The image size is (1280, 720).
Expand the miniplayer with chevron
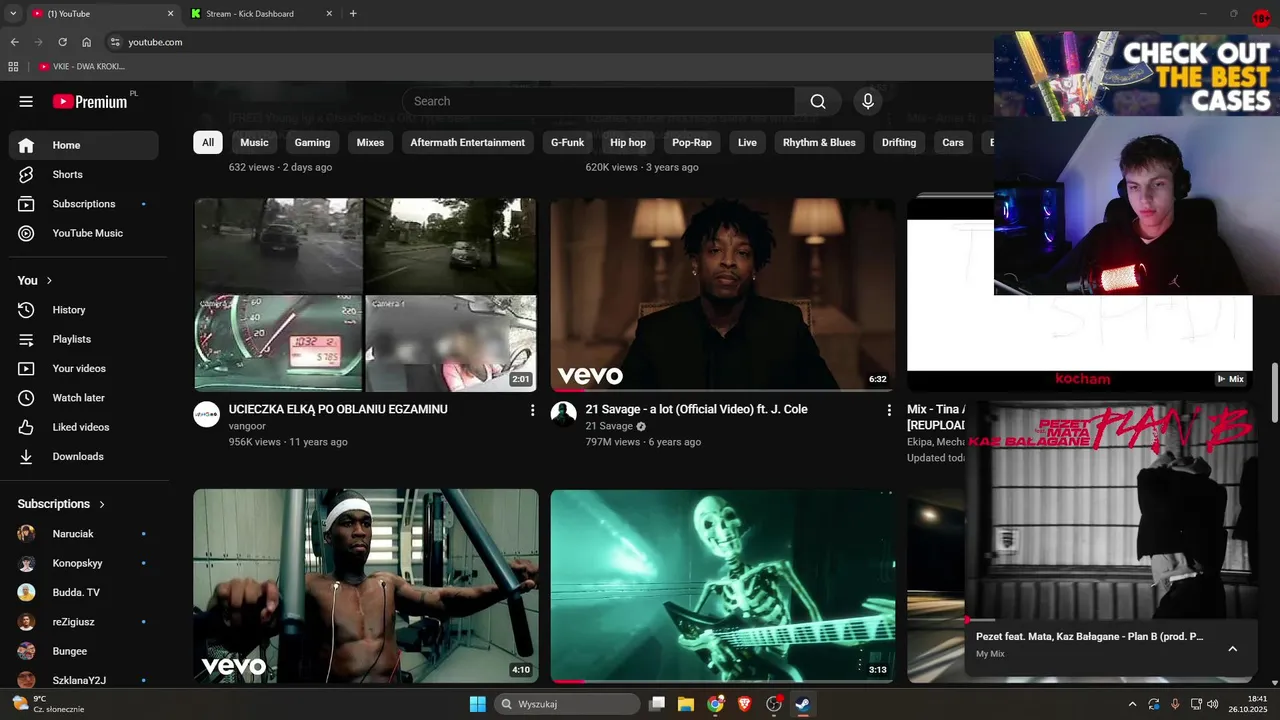click(x=1232, y=648)
